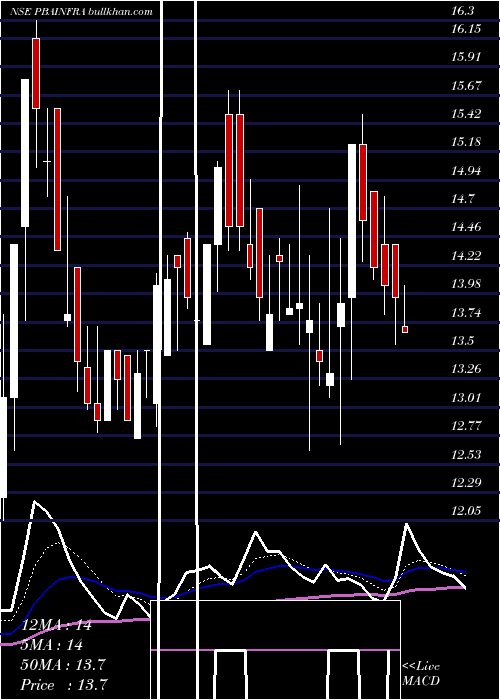Click the 13.5 price axis label
This screenshot has width=500, height=700.
[x=463, y=341]
